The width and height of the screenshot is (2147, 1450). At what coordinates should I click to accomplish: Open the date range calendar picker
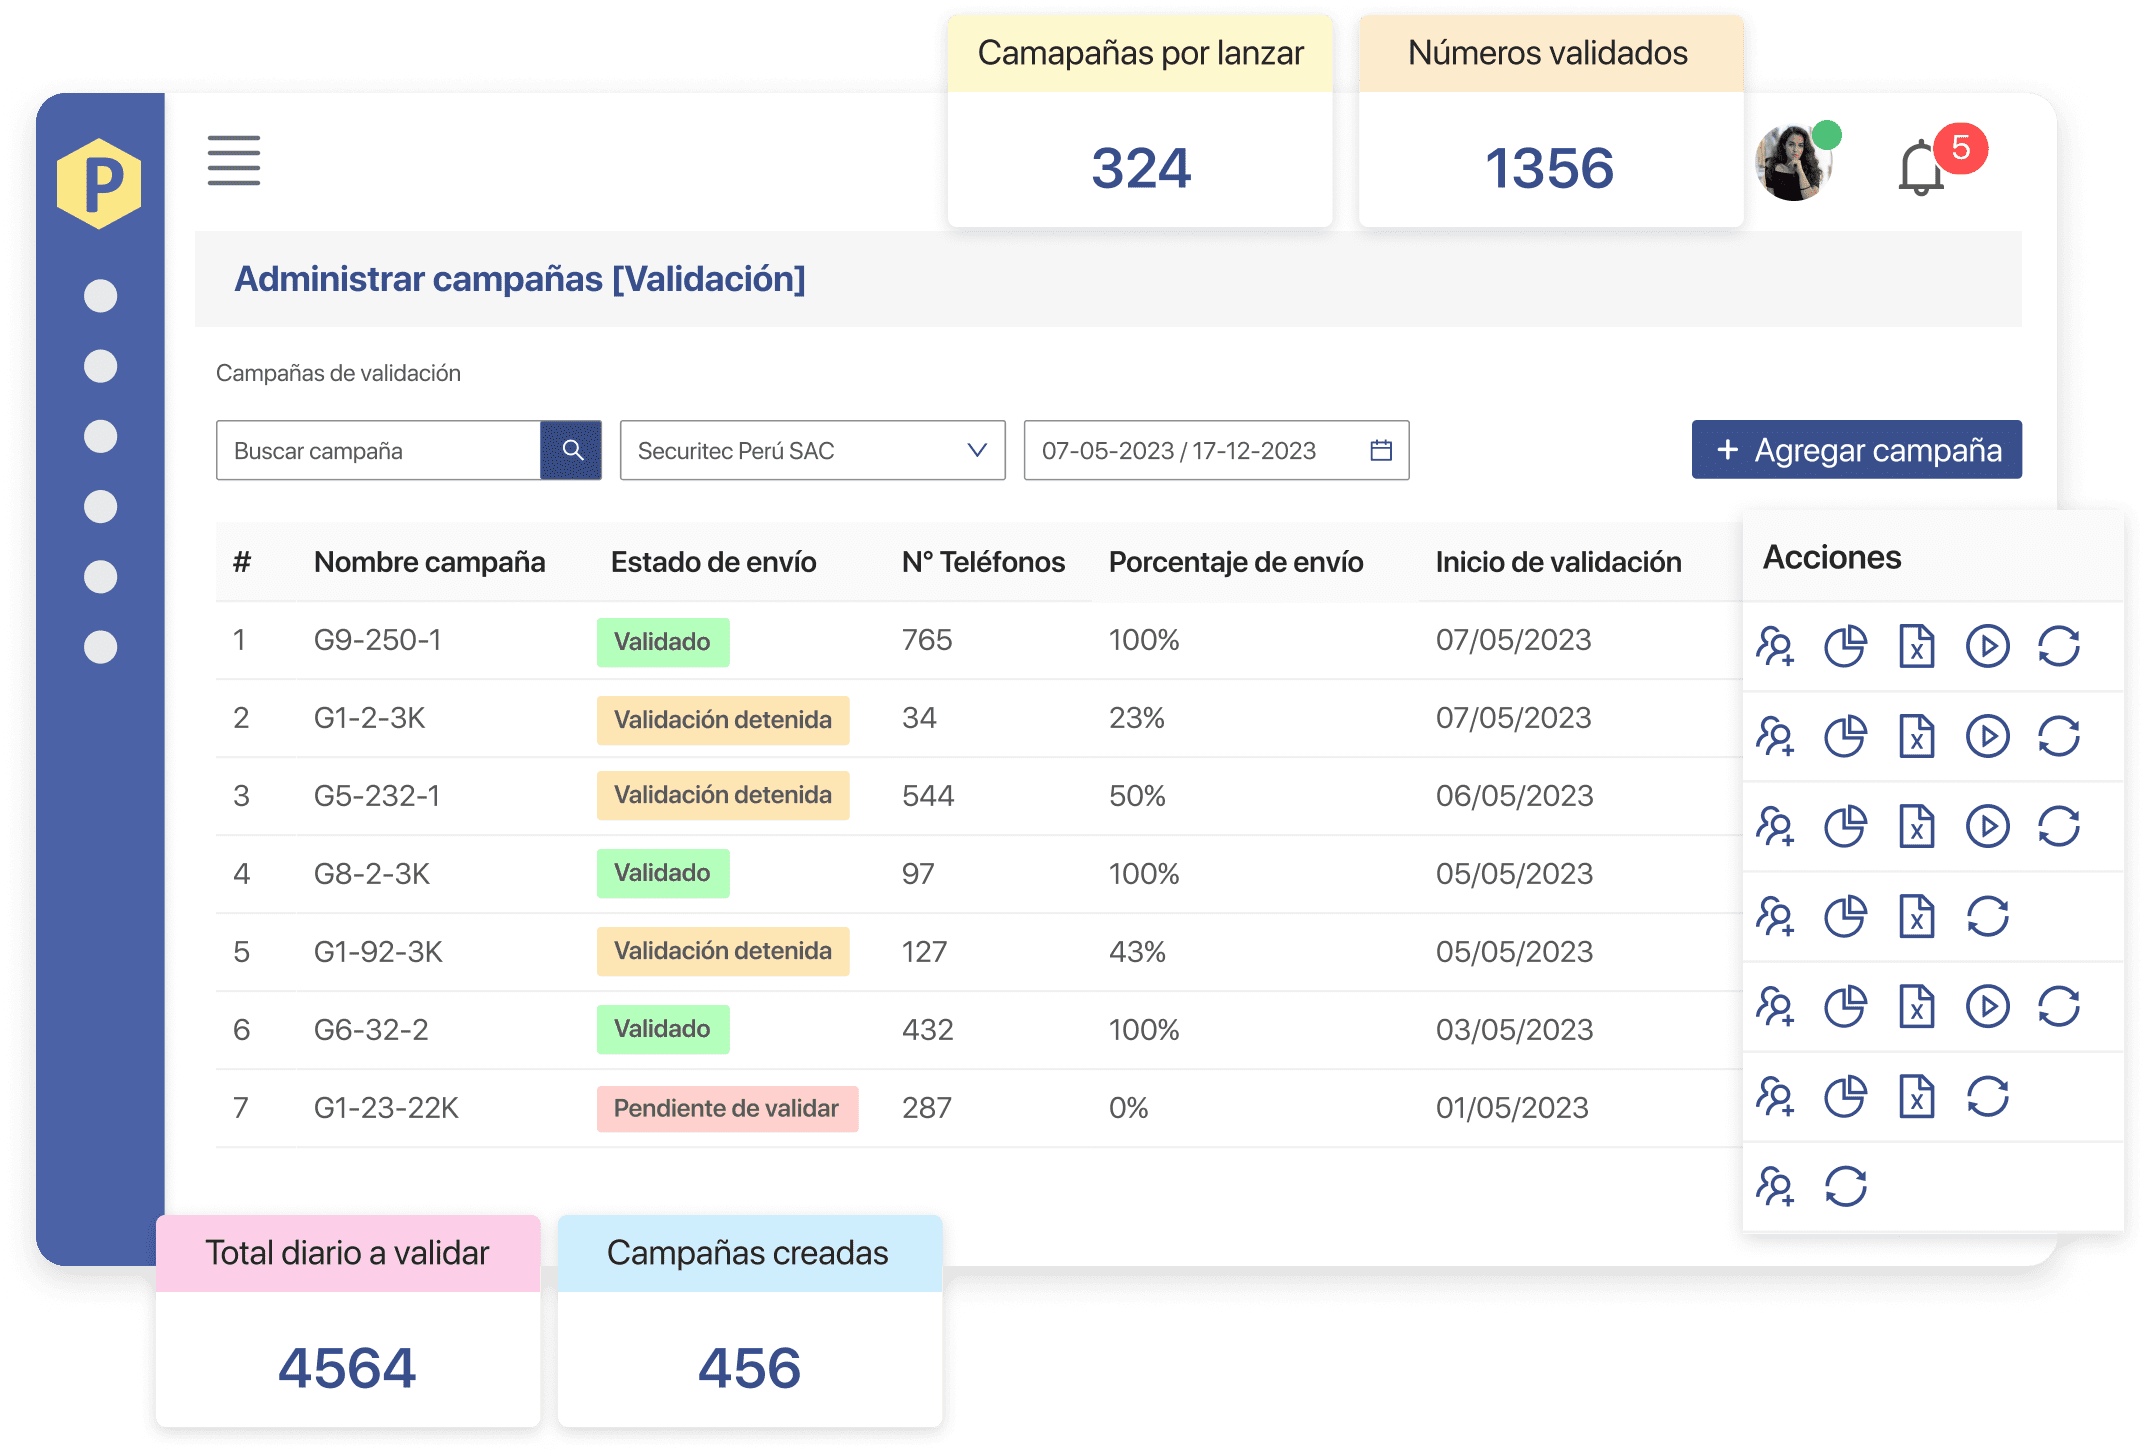1381,450
